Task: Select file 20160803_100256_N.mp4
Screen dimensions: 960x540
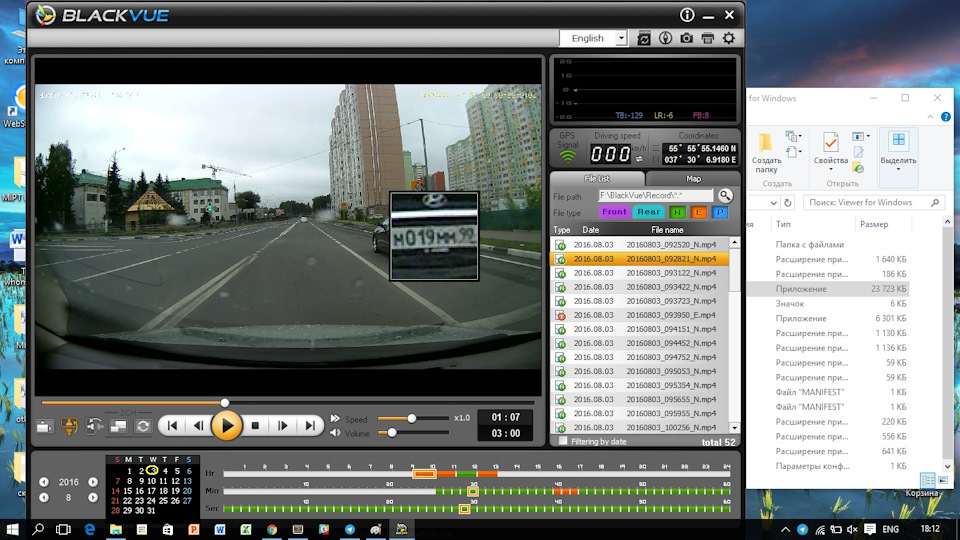Action: click(640, 427)
